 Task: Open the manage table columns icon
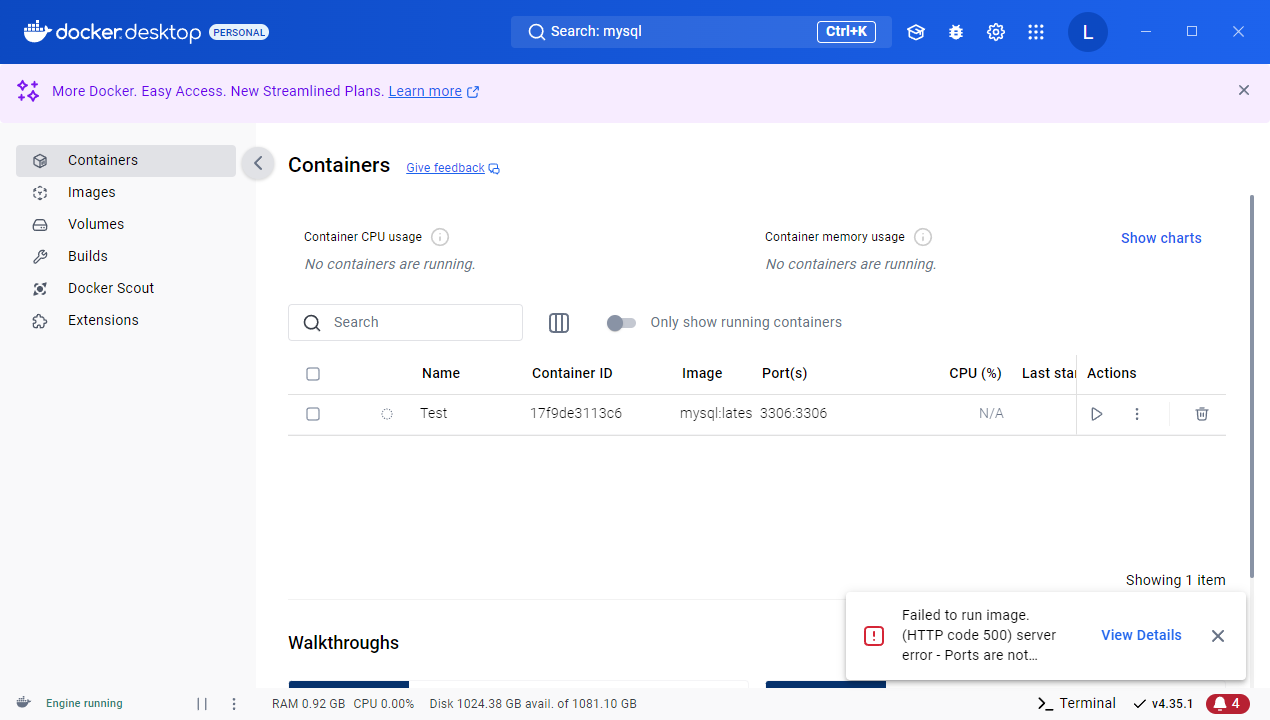pyautogui.click(x=559, y=323)
